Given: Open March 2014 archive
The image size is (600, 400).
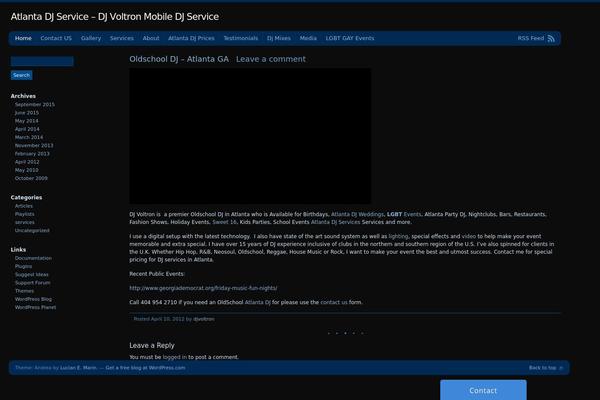Looking at the screenshot, I should click(x=29, y=137).
